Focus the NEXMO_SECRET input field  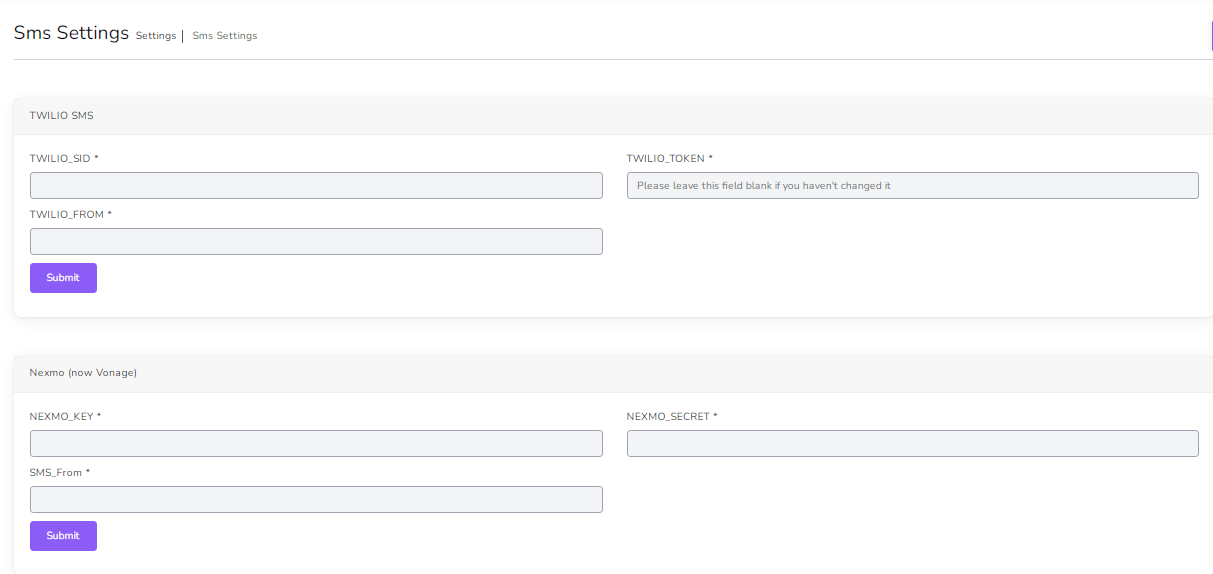tap(912, 443)
